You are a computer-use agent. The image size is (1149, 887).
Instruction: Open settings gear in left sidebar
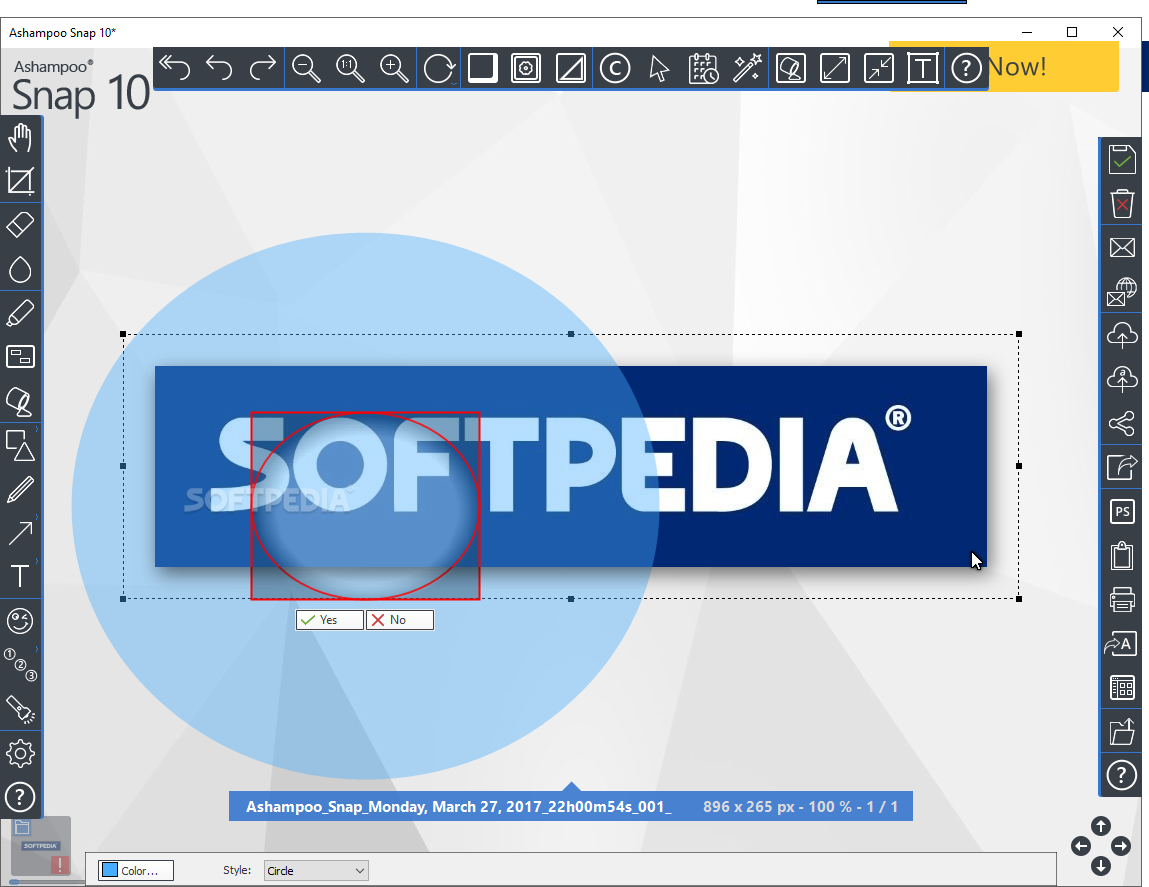[21, 754]
